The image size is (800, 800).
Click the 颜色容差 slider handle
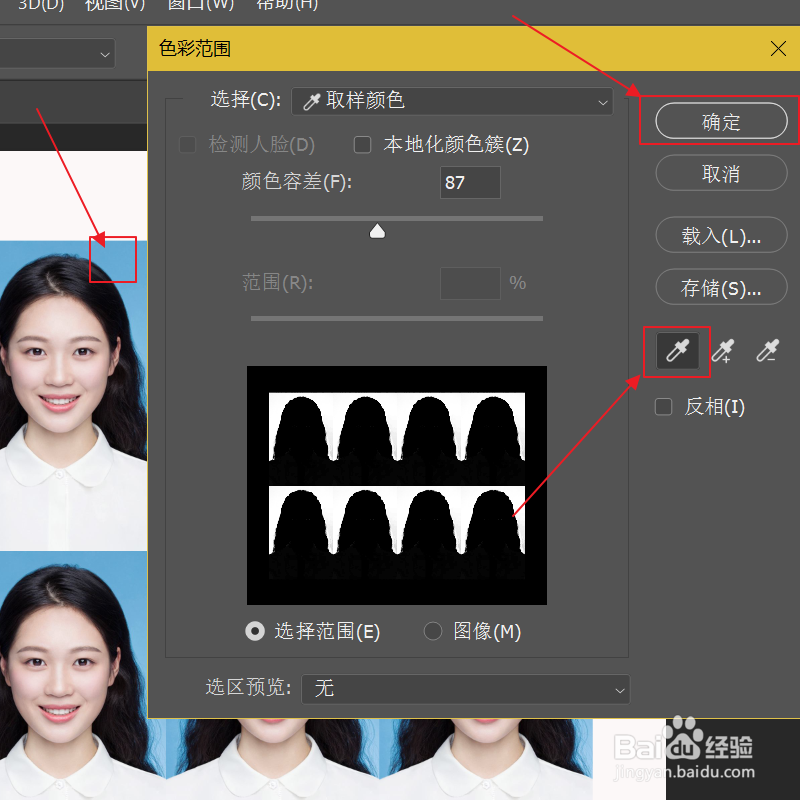tap(377, 231)
